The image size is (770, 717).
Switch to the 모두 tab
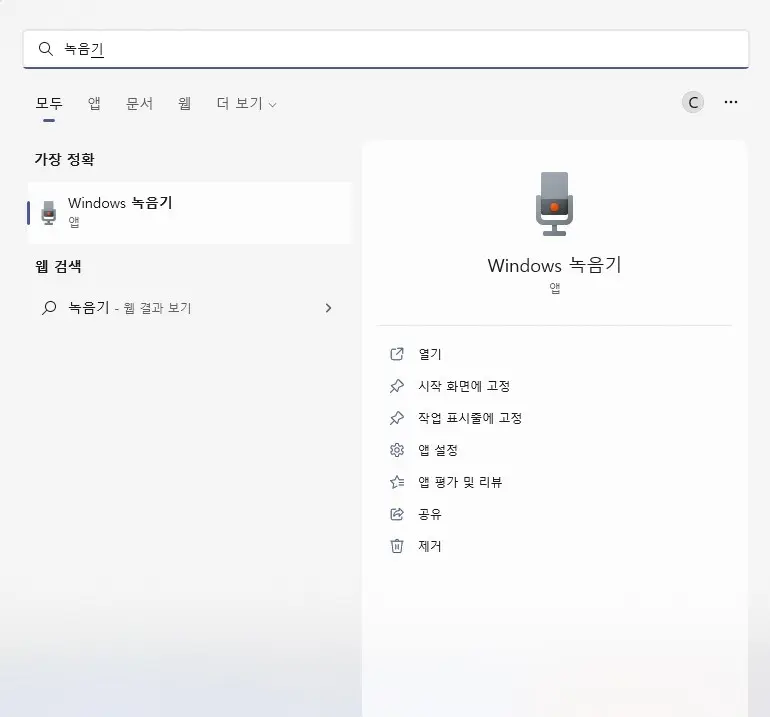(x=49, y=103)
